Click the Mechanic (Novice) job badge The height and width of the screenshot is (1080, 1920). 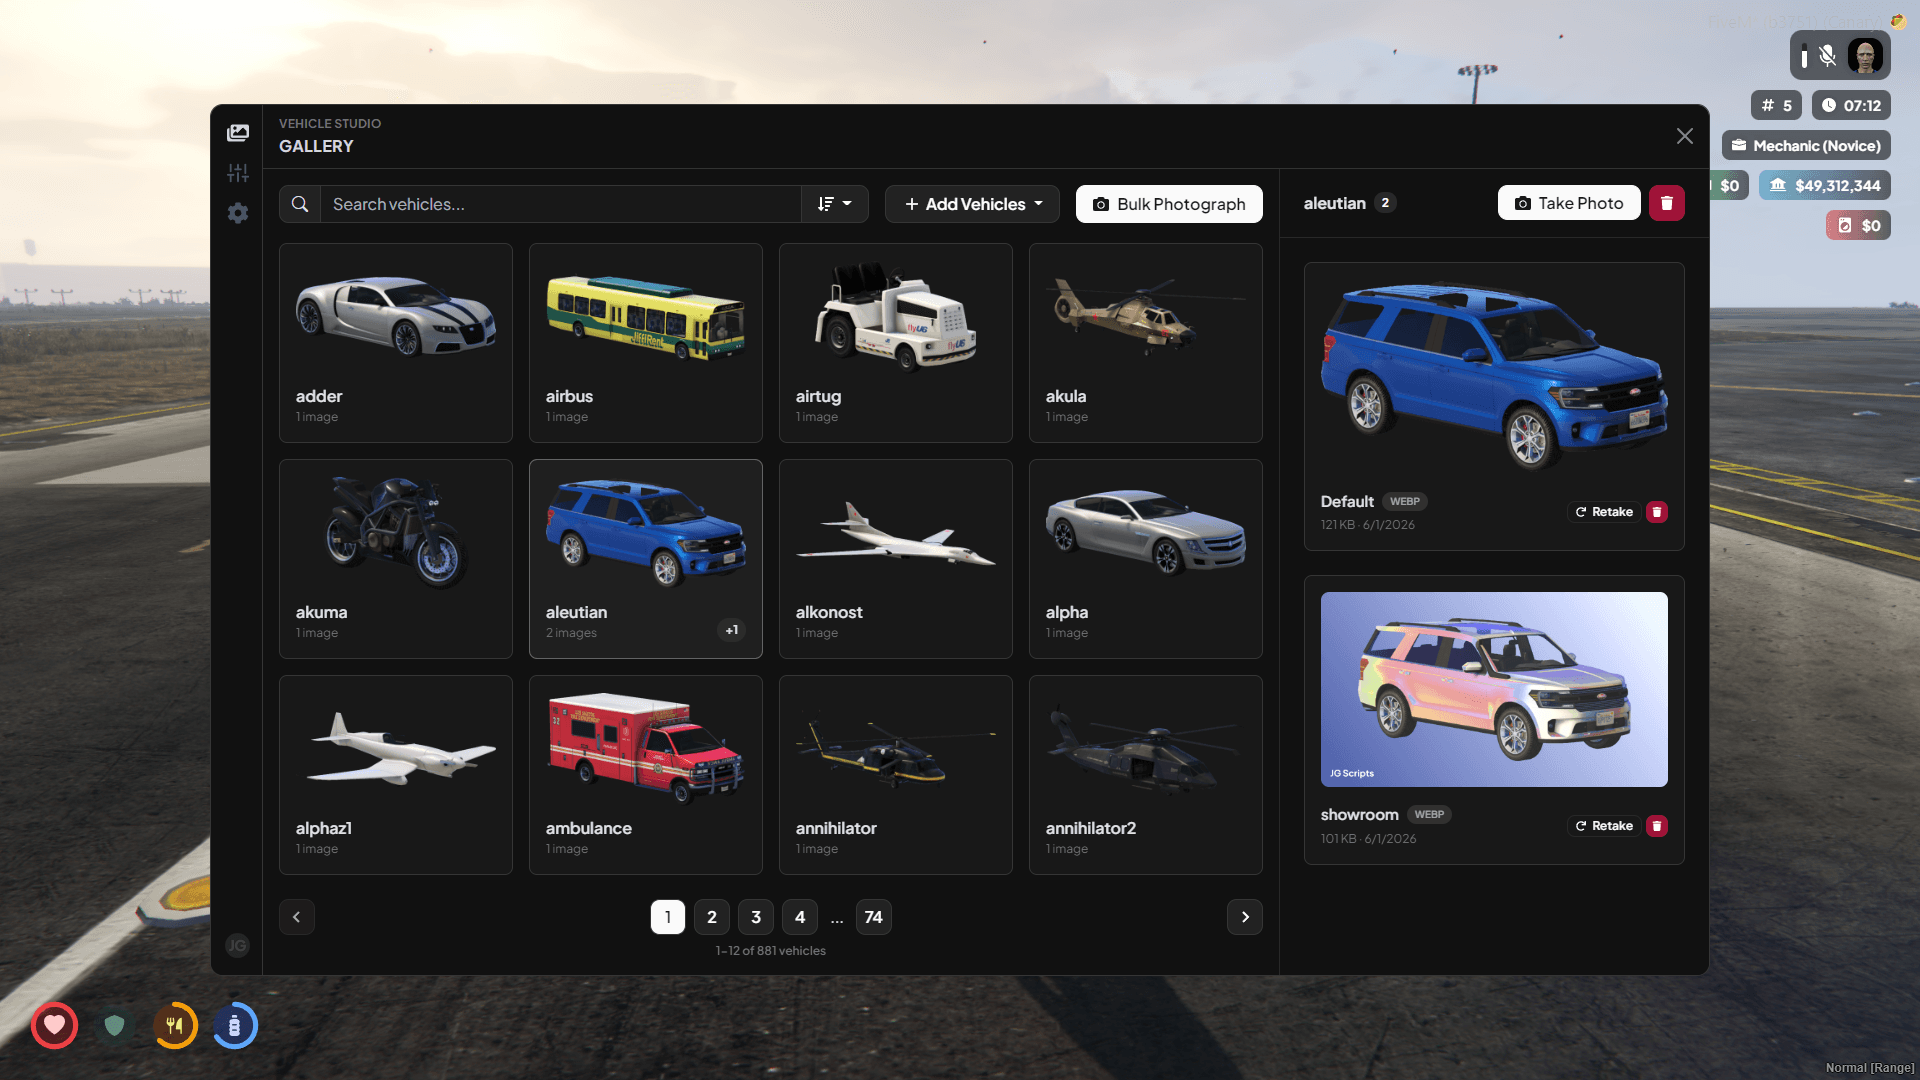(1806, 145)
